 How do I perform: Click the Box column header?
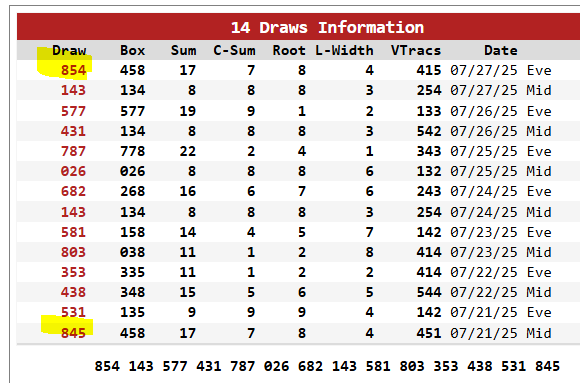(x=132, y=50)
